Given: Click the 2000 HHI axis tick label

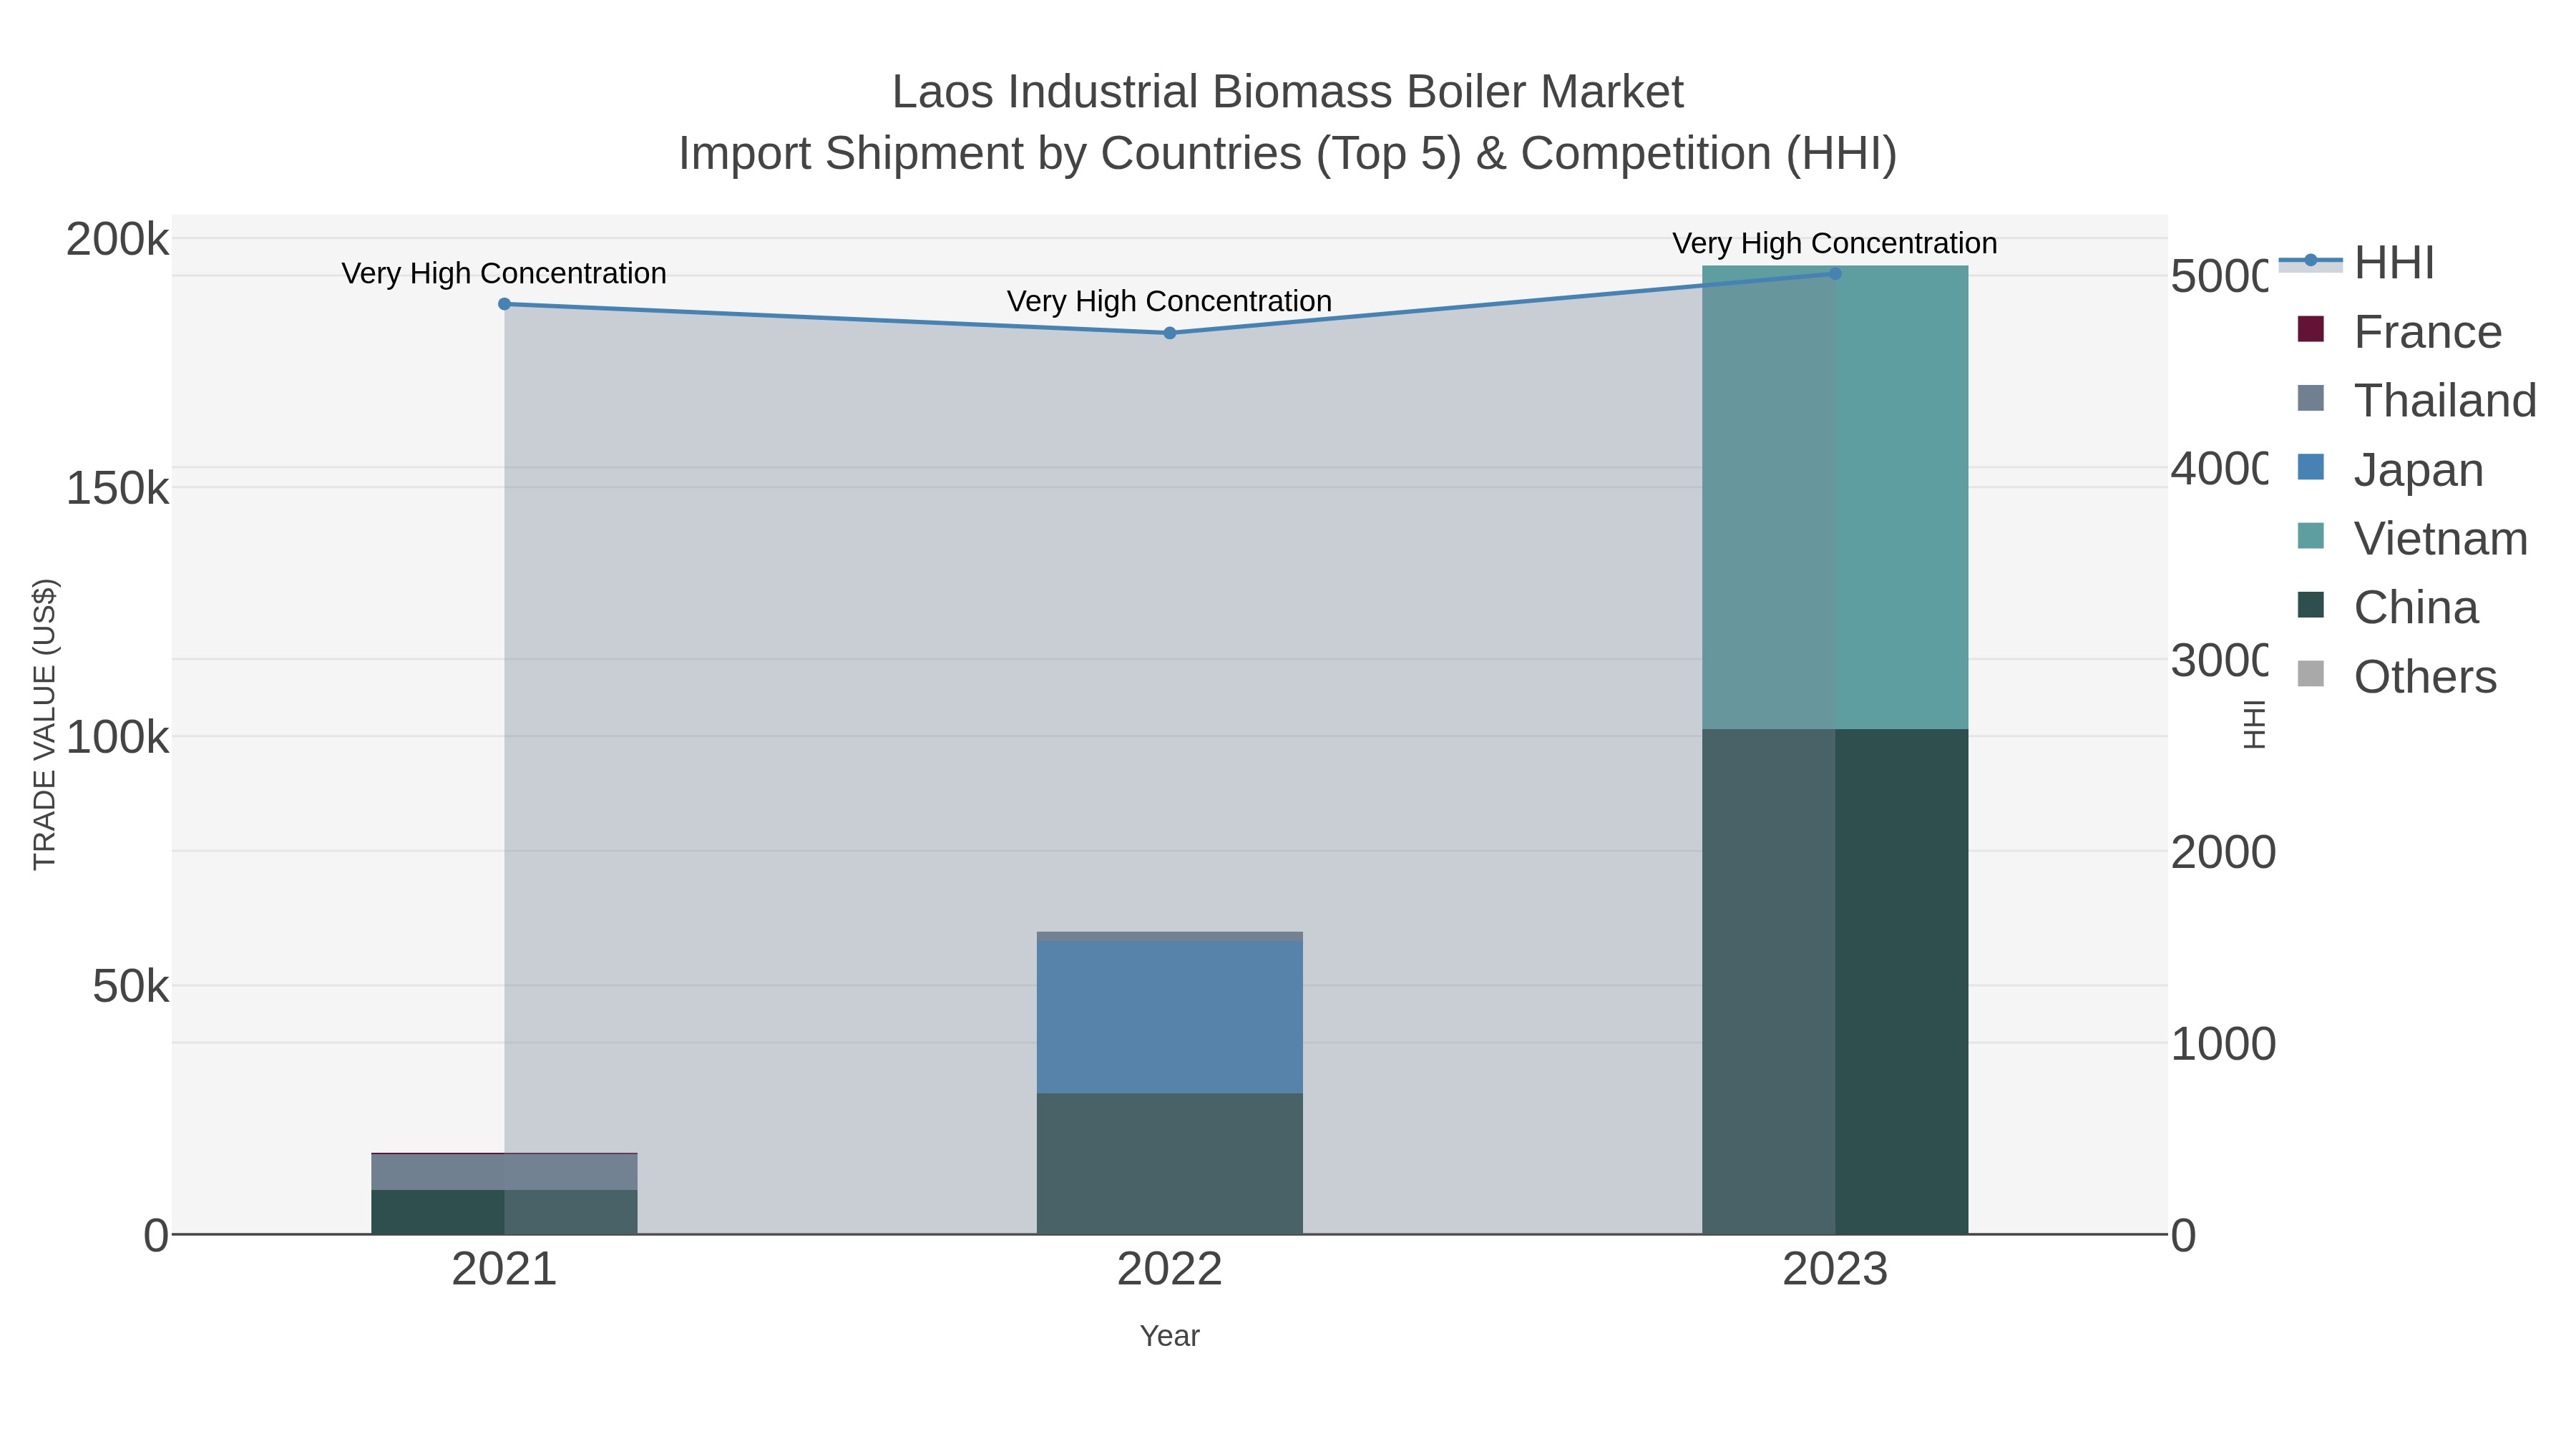Looking at the screenshot, I should click(x=2223, y=853).
